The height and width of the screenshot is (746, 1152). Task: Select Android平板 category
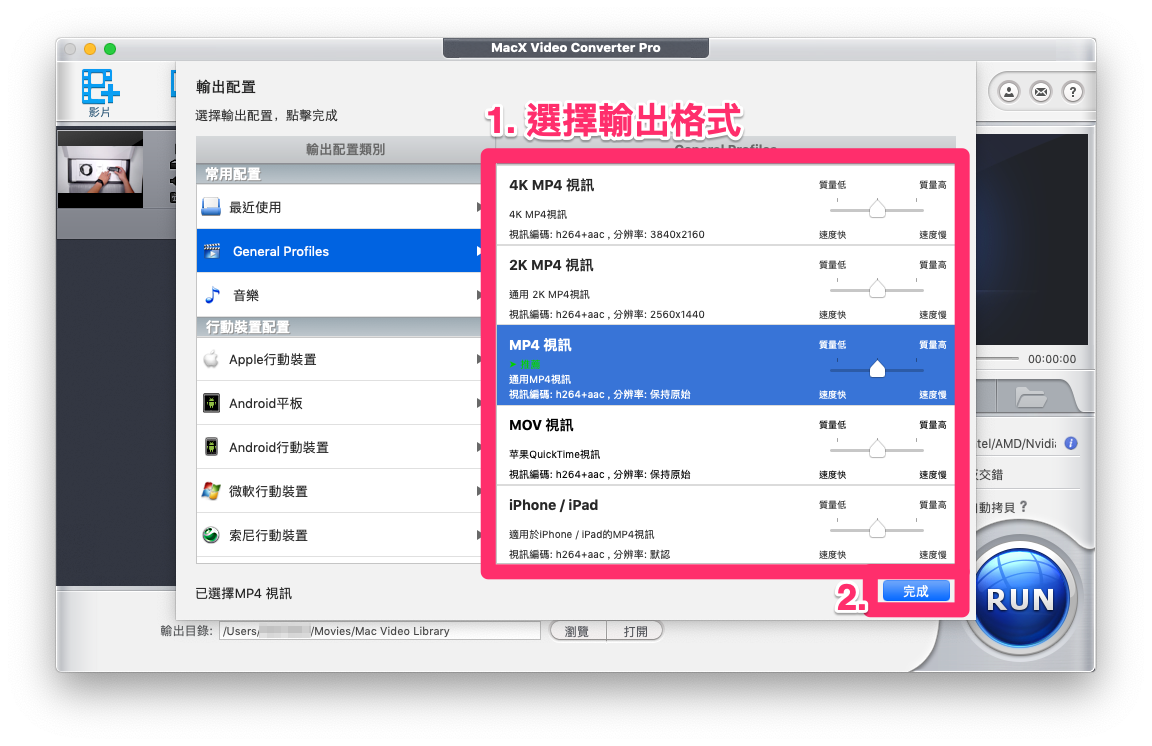pyautogui.click(x=339, y=403)
